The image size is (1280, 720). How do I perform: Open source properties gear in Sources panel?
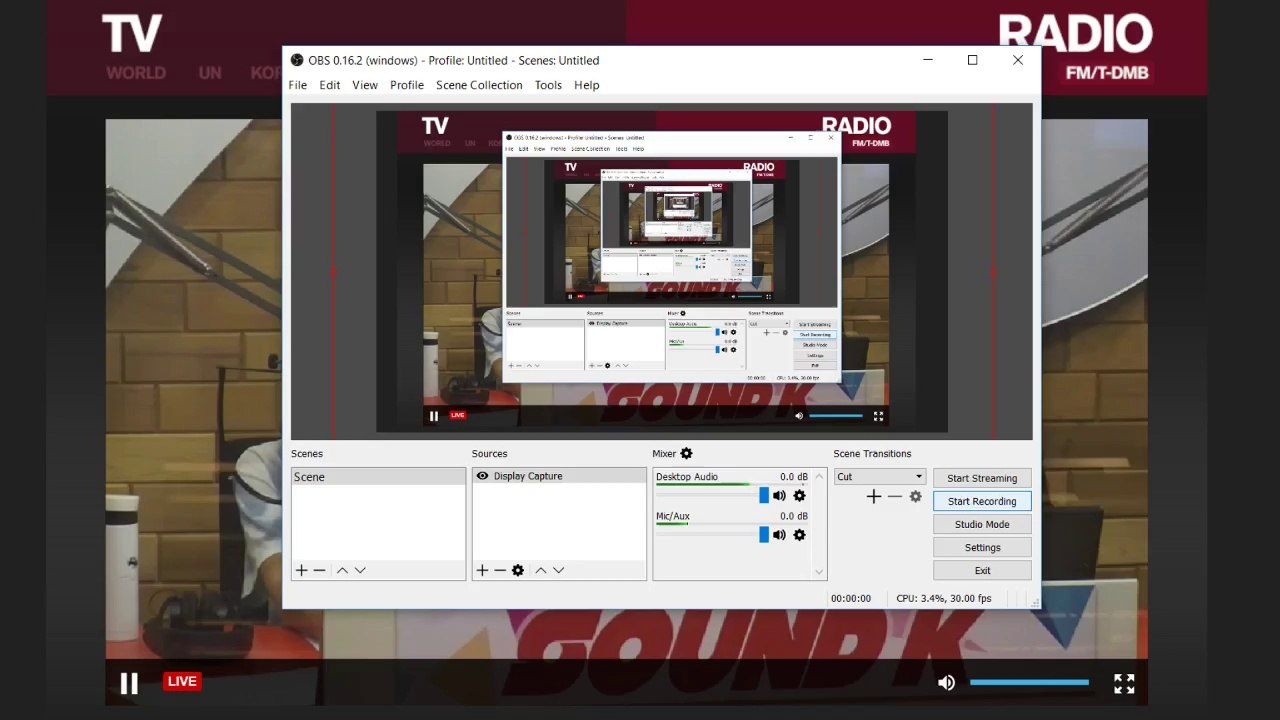point(518,570)
